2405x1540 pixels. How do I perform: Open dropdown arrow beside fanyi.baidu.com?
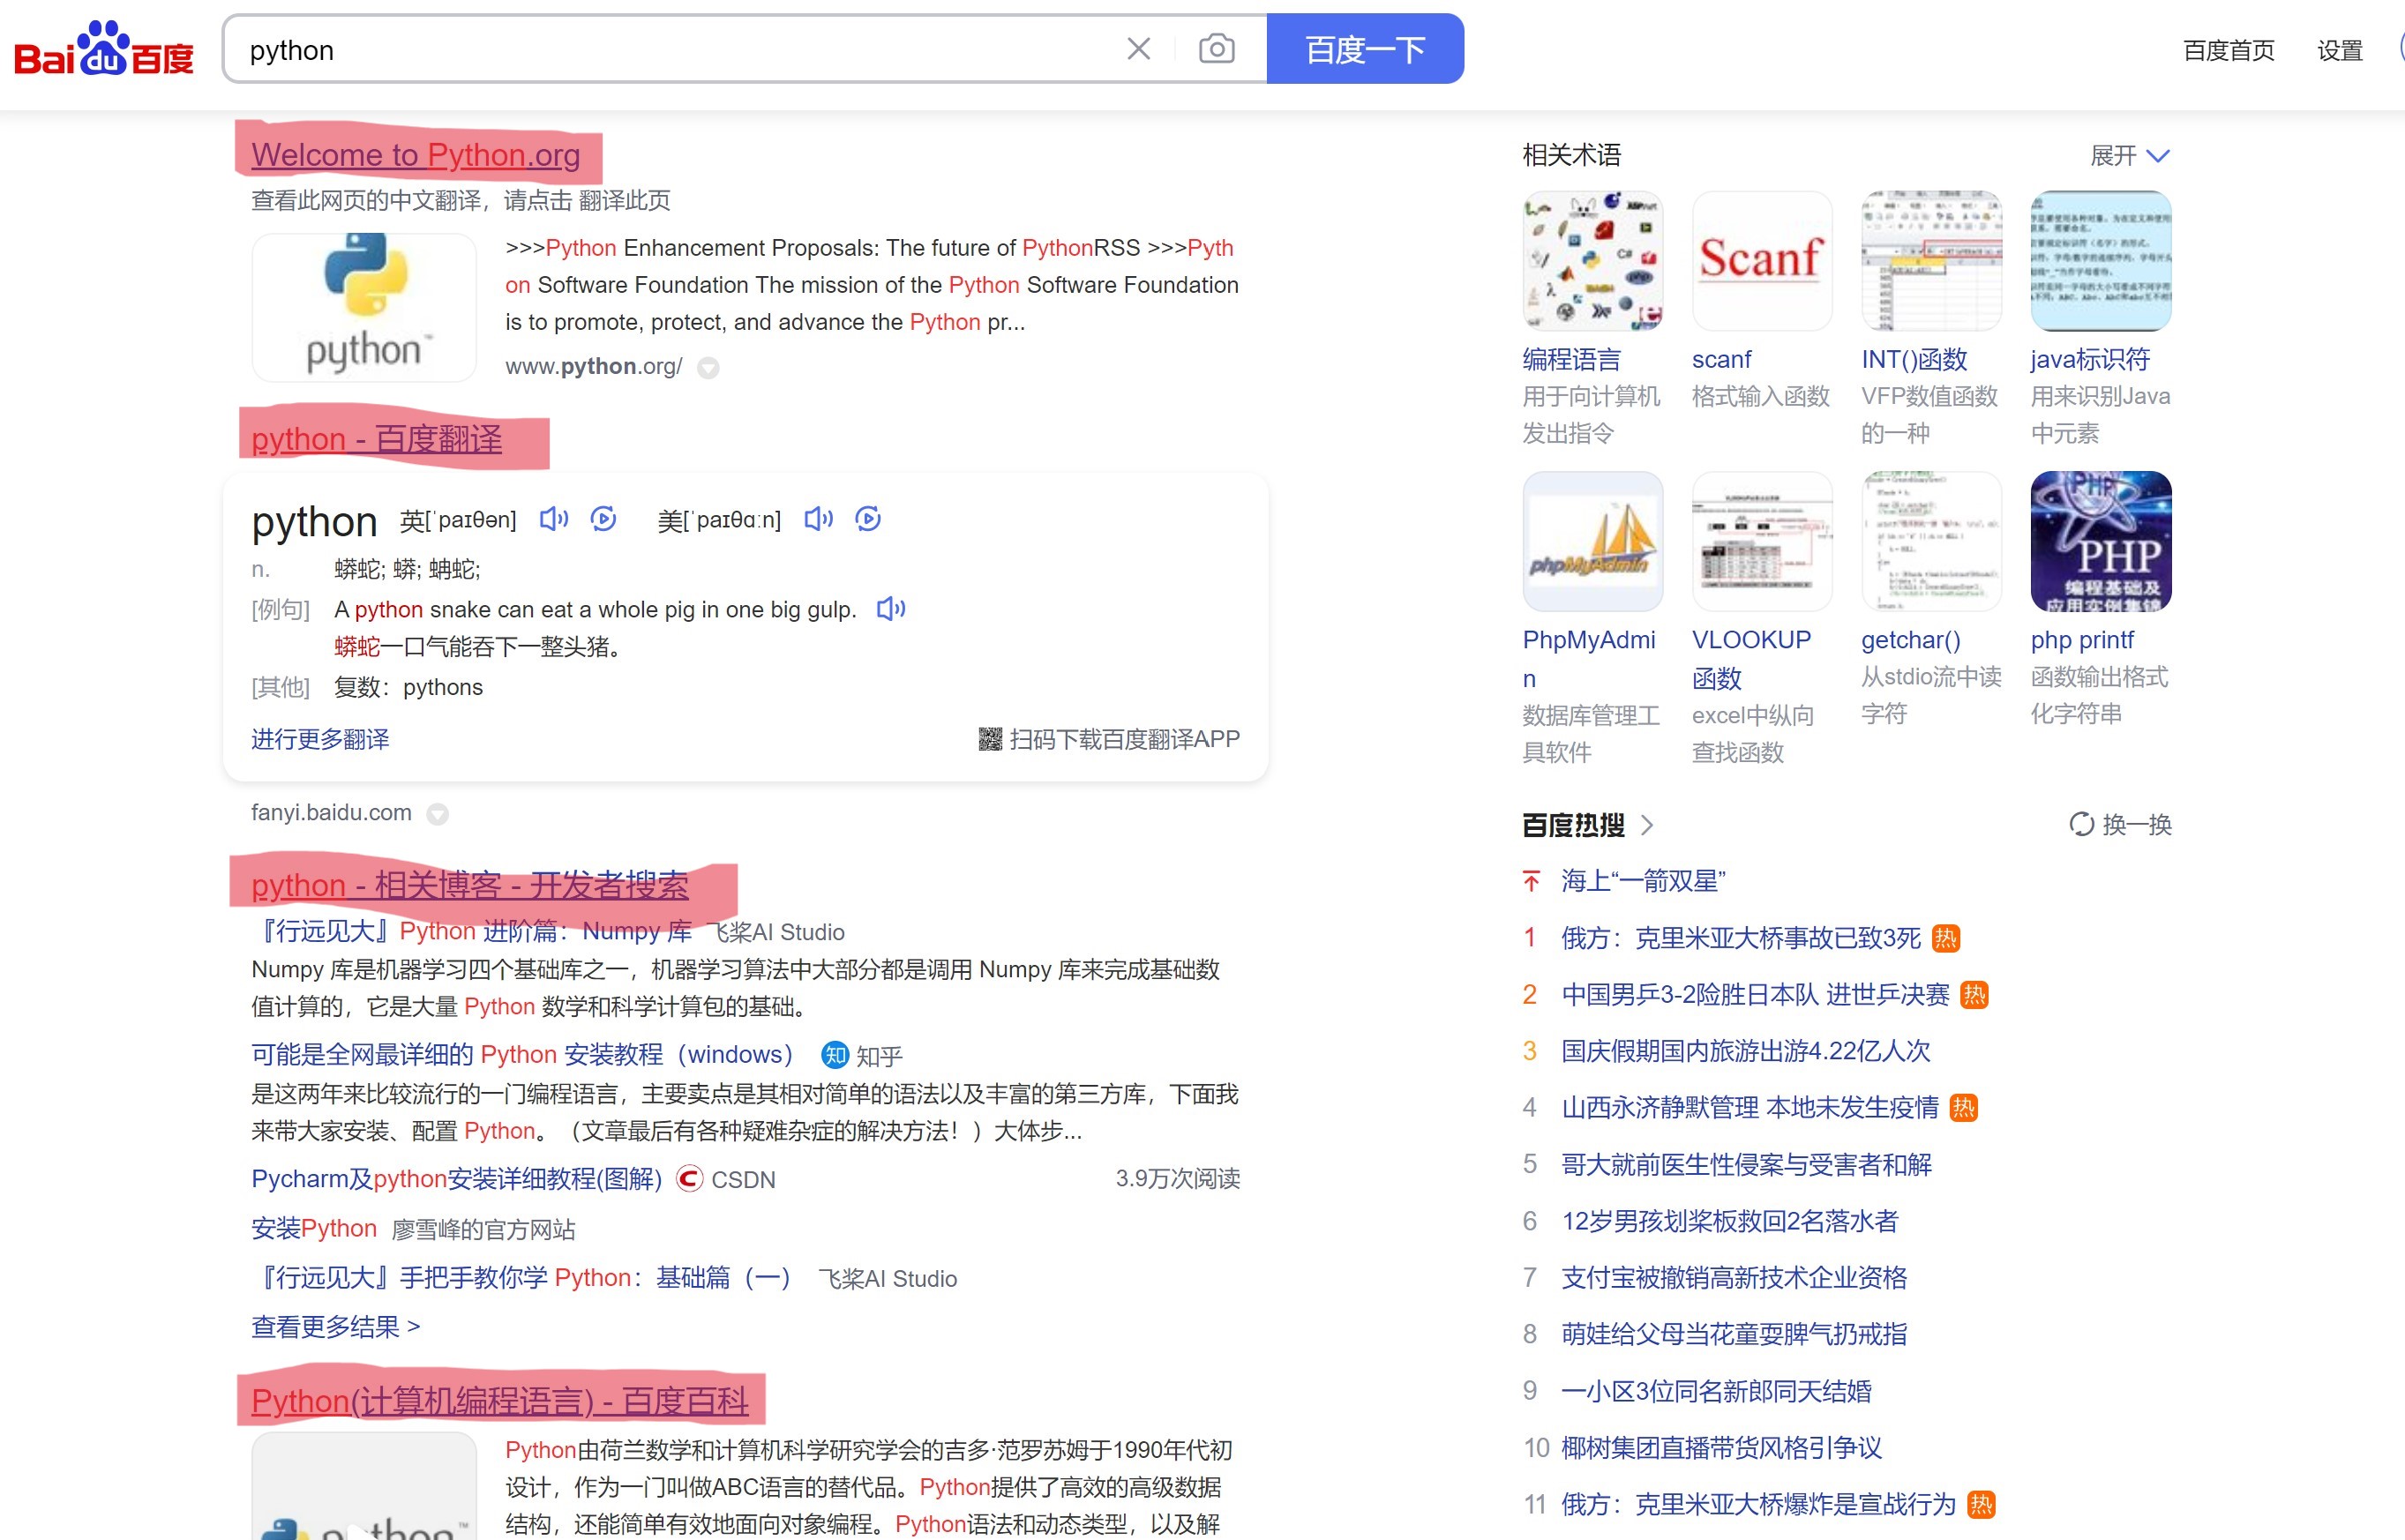click(x=437, y=814)
